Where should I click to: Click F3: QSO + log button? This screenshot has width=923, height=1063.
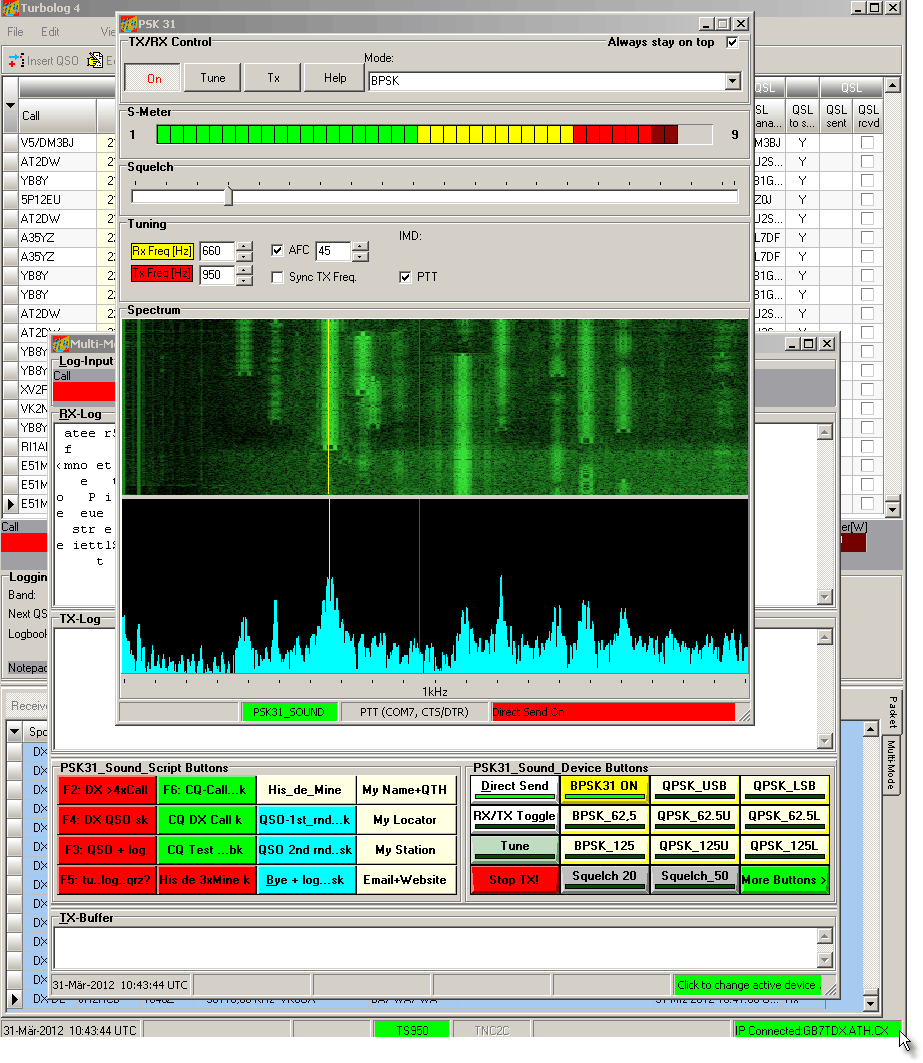coord(106,849)
